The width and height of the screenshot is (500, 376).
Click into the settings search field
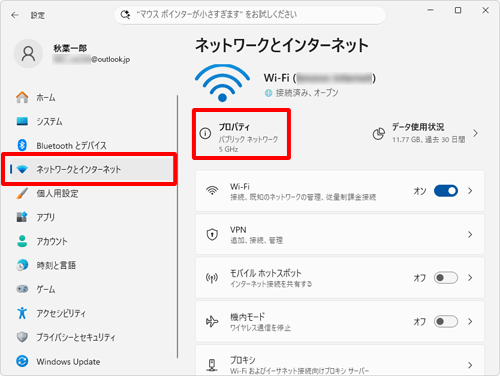click(x=250, y=15)
